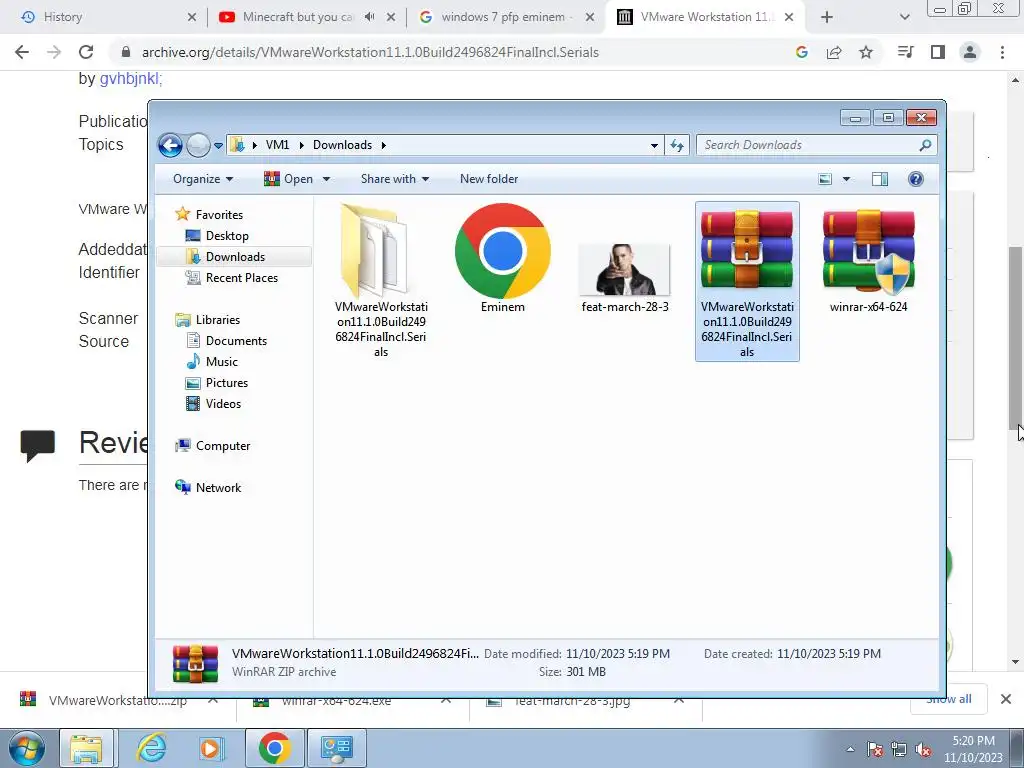
Task: Go back in Explorer window
Action: click(x=170, y=145)
